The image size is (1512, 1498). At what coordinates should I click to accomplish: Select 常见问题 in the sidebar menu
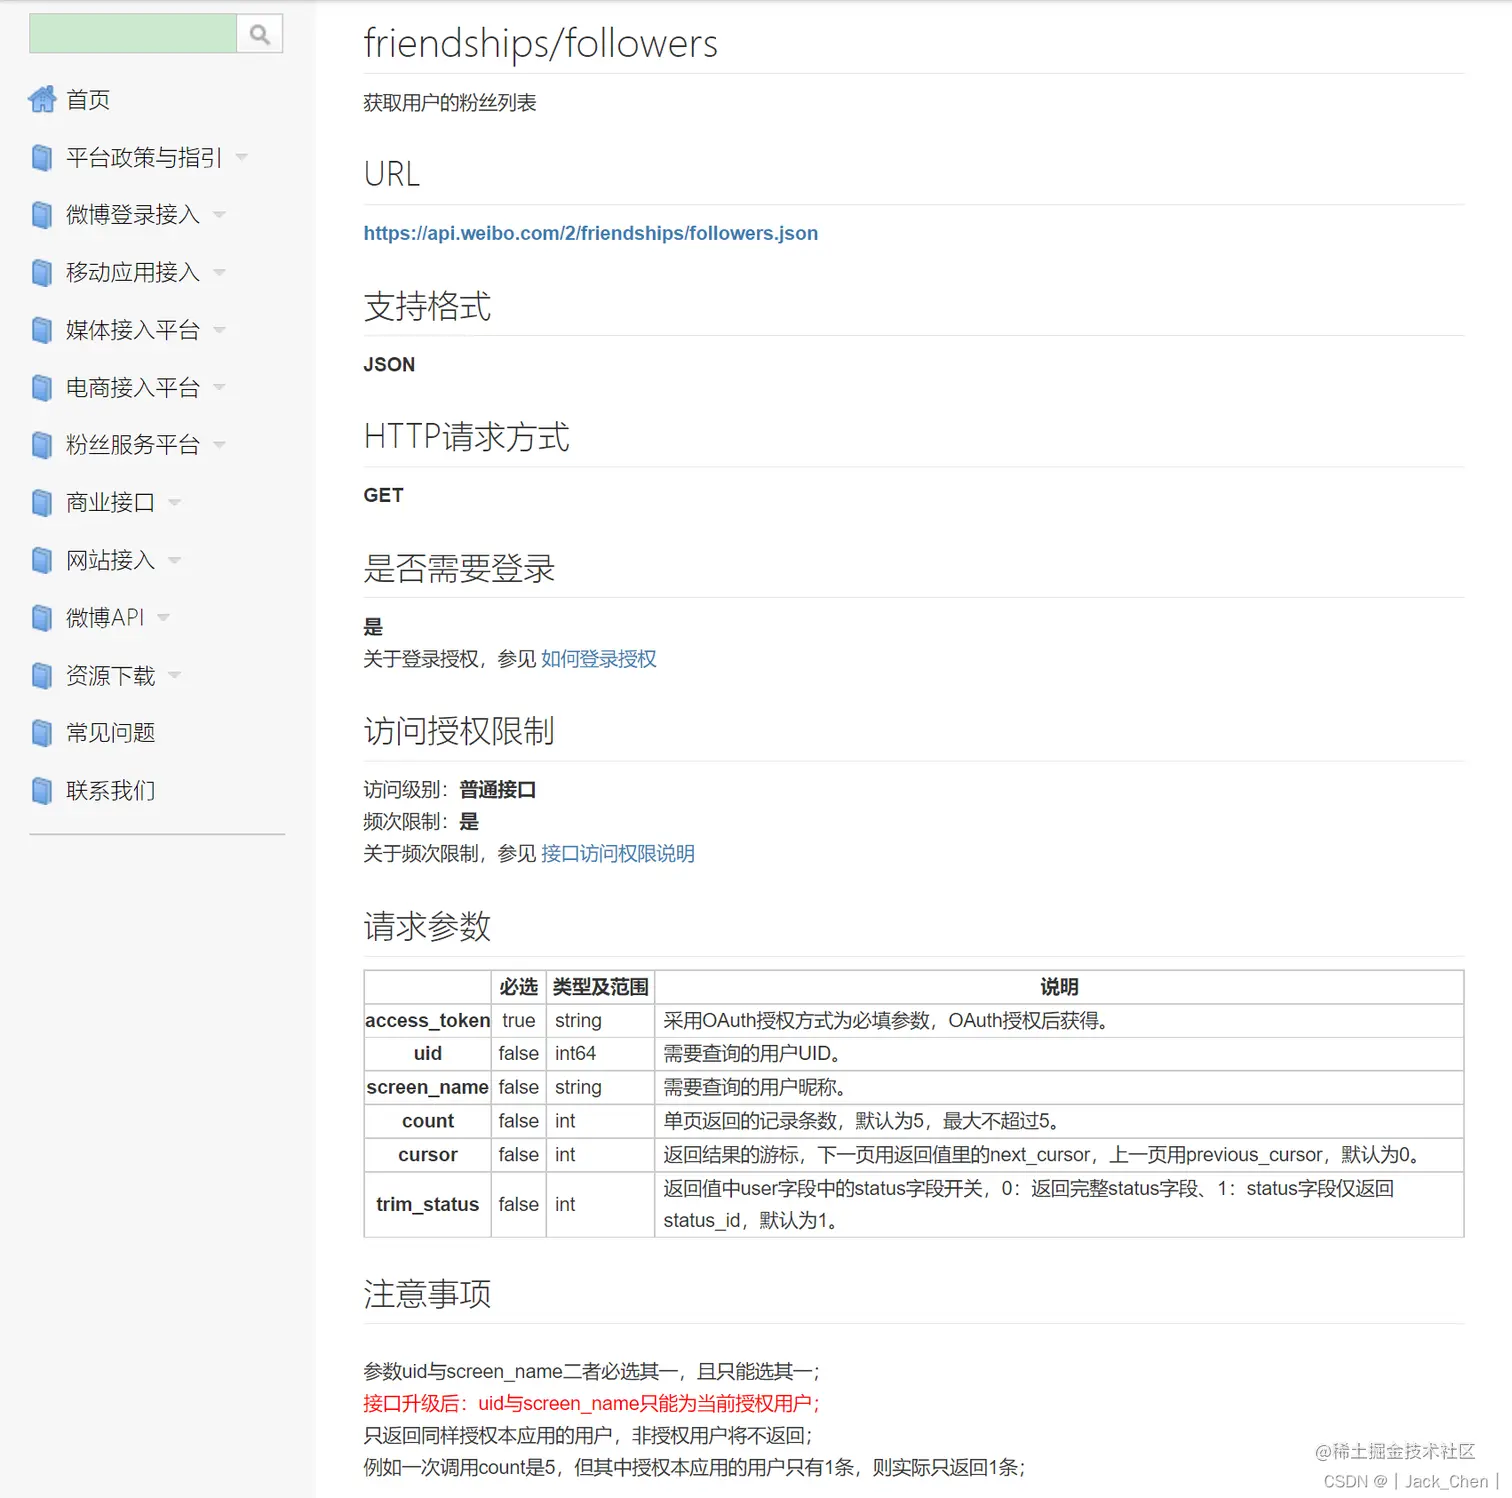tap(109, 732)
